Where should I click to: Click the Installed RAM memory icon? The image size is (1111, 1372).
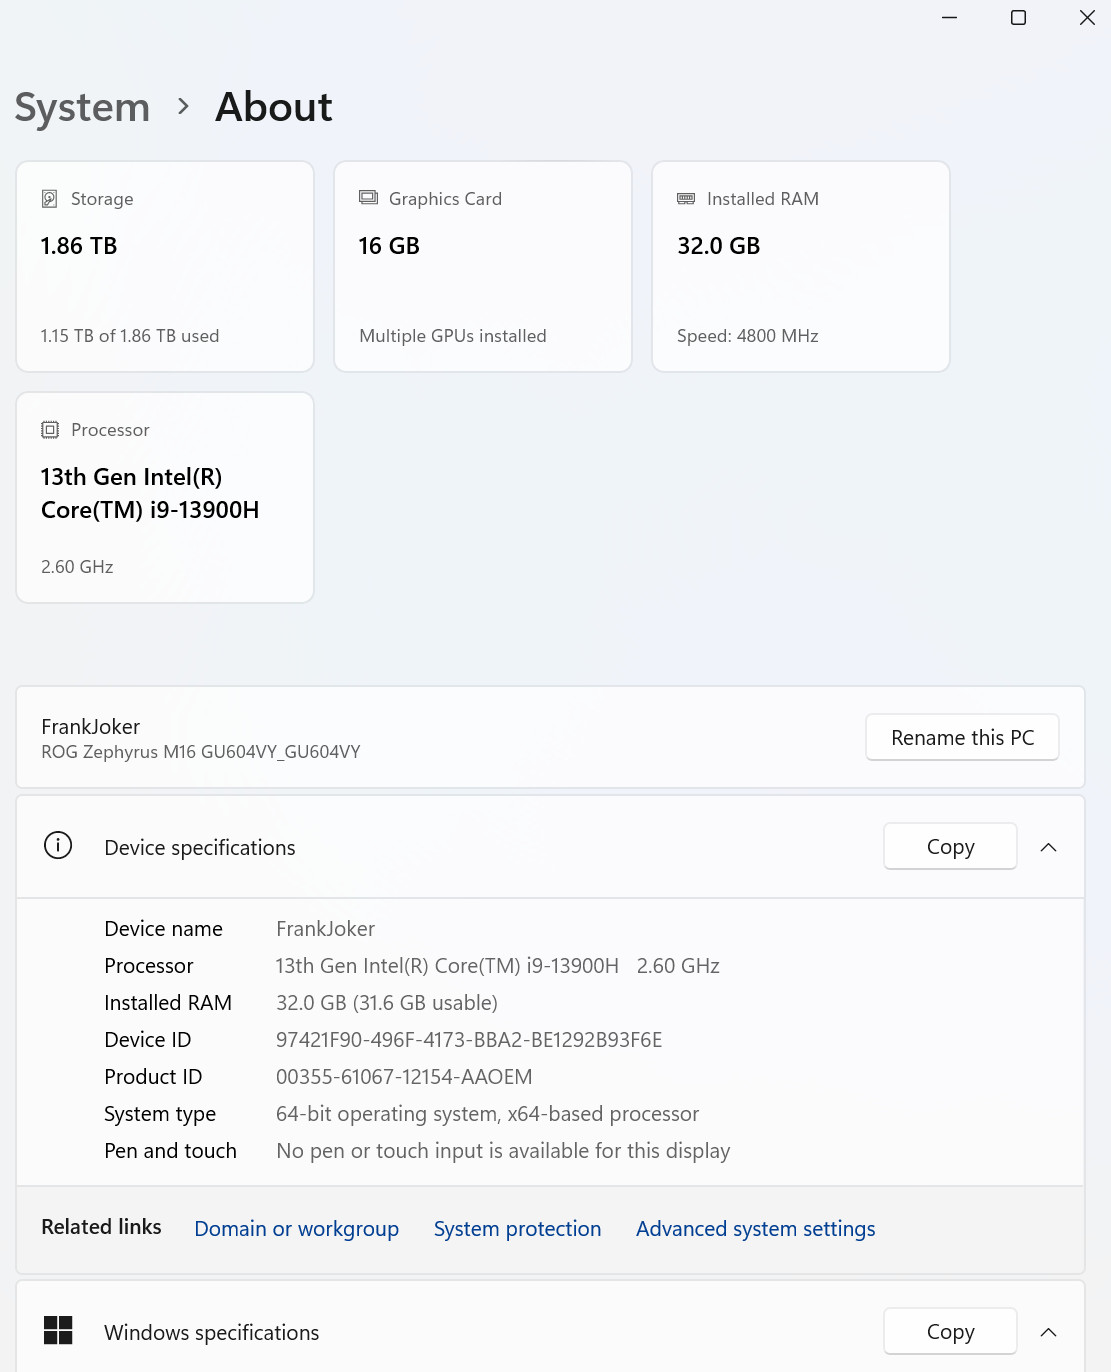pyautogui.click(x=686, y=199)
